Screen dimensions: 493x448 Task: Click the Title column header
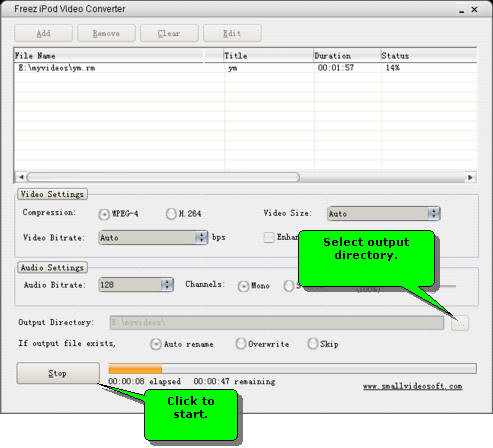tap(268, 56)
